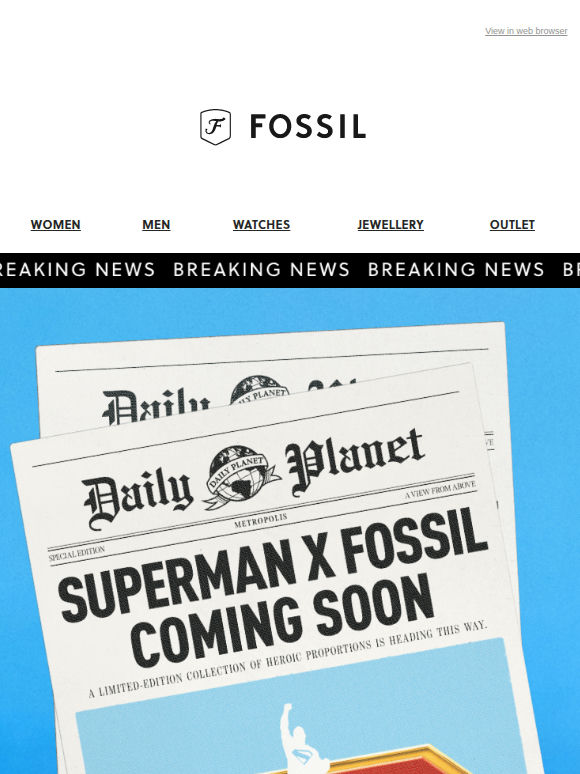Screen dimensions: 580x774
Task: Go to the WOMEN category
Action: click(x=55, y=225)
